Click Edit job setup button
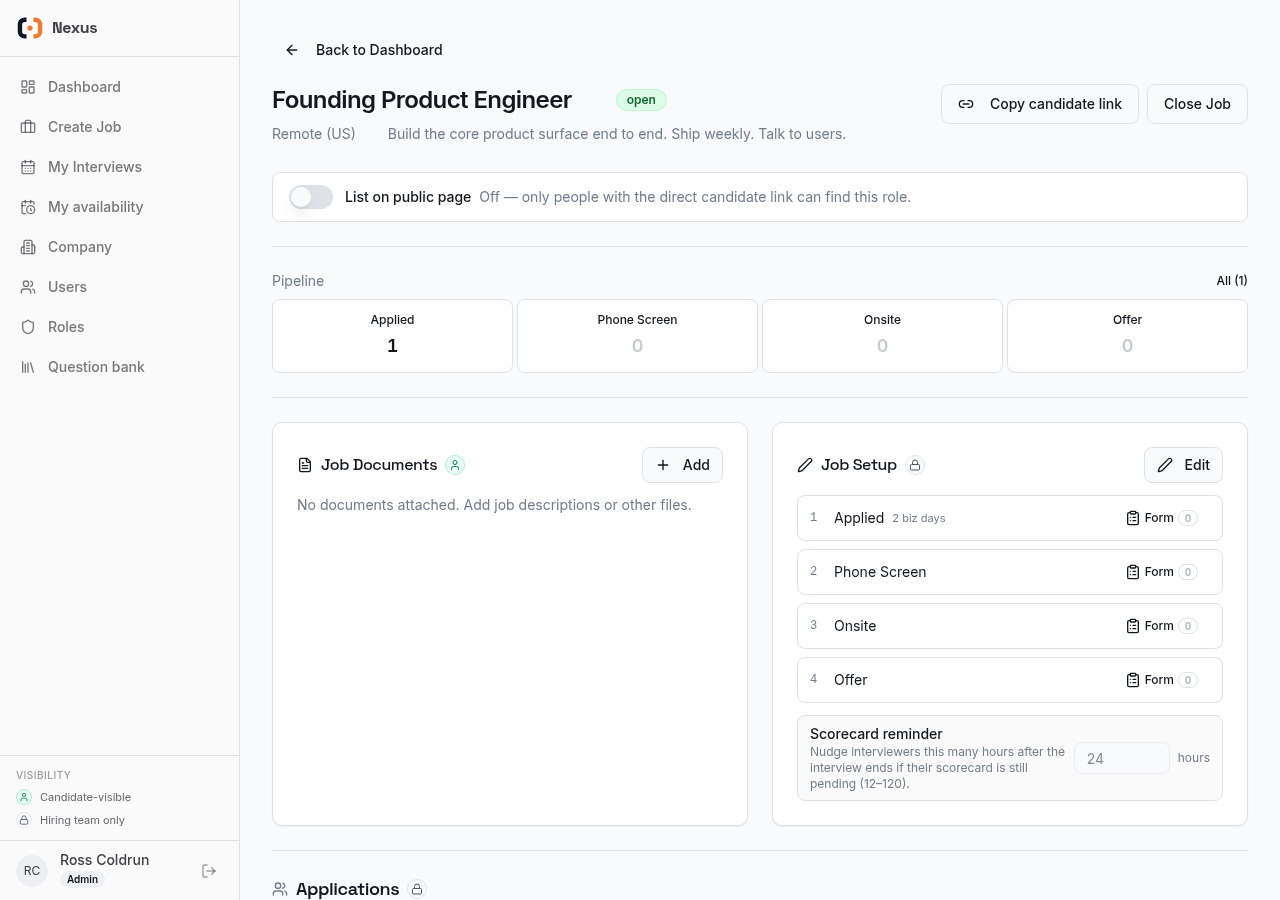Image resolution: width=1280 pixels, height=900 pixels. tap(1183, 465)
